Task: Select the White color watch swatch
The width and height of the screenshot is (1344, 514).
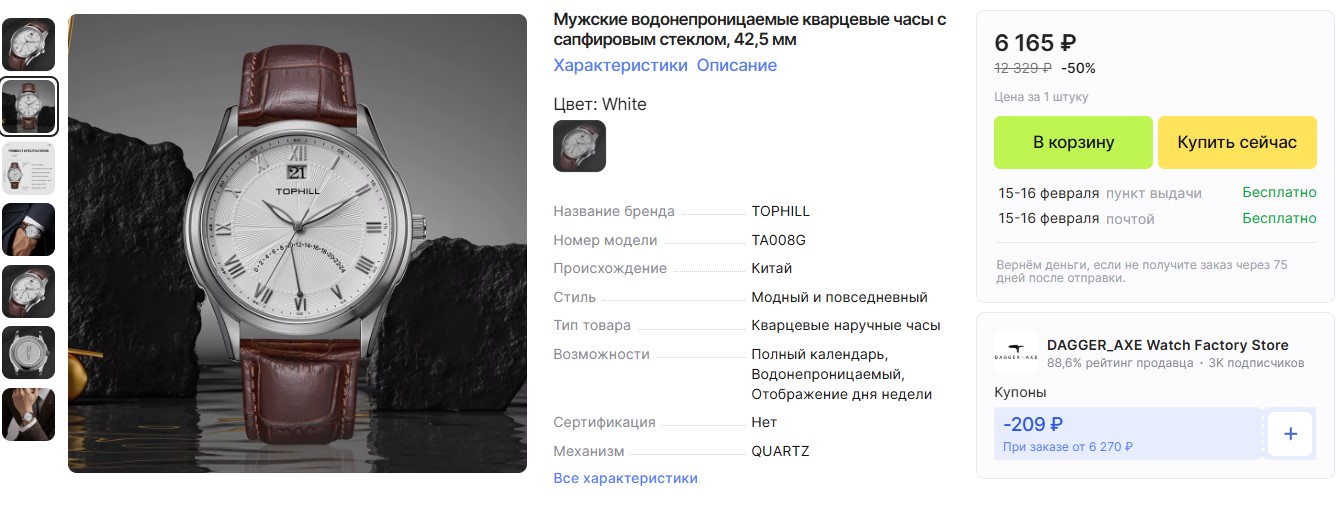Action: click(580, 146)
